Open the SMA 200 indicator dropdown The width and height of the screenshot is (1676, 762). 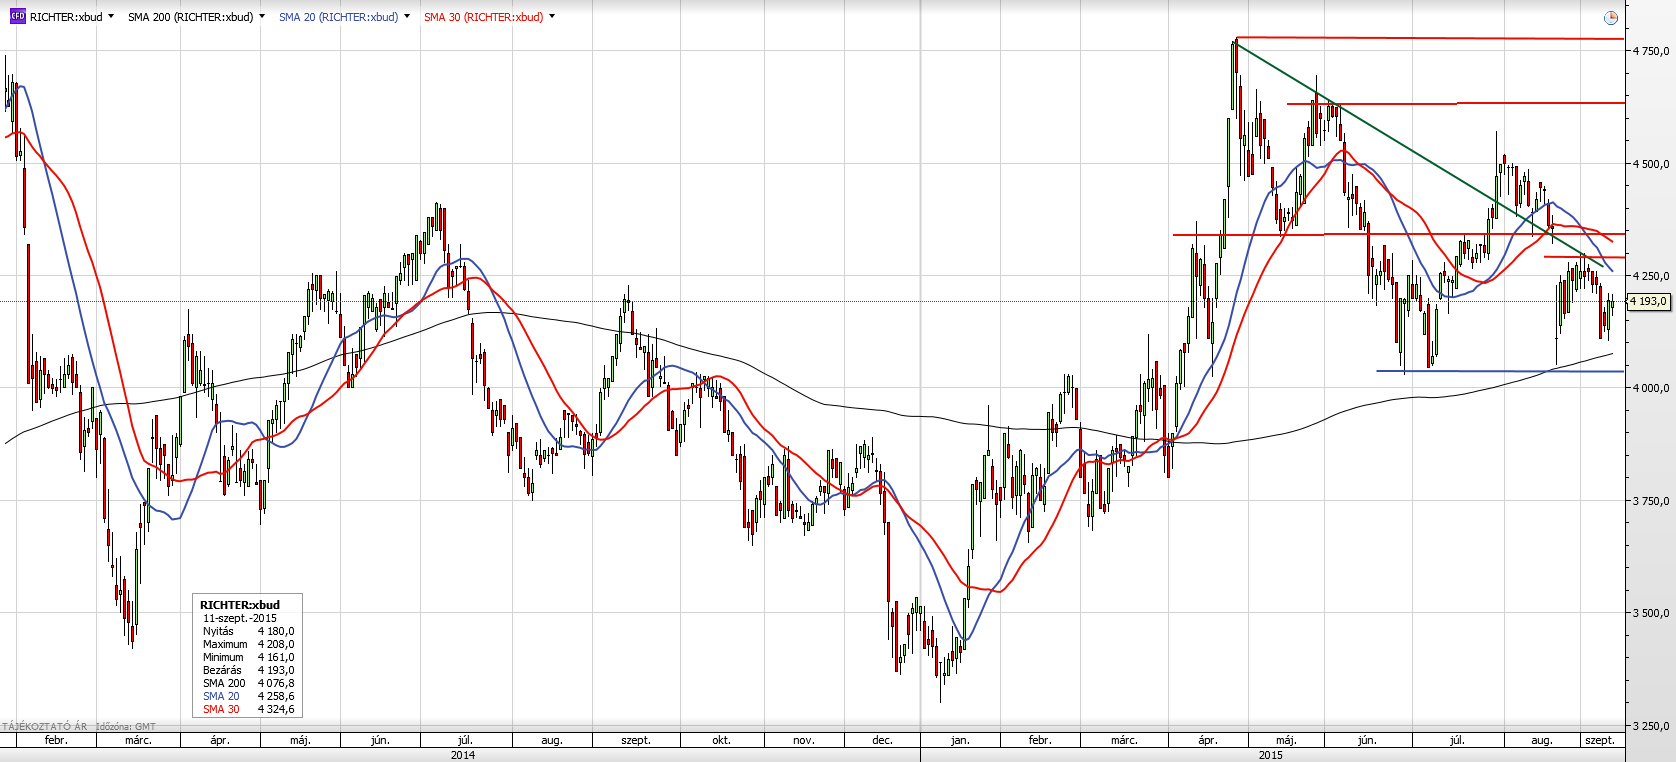[261, 17]
